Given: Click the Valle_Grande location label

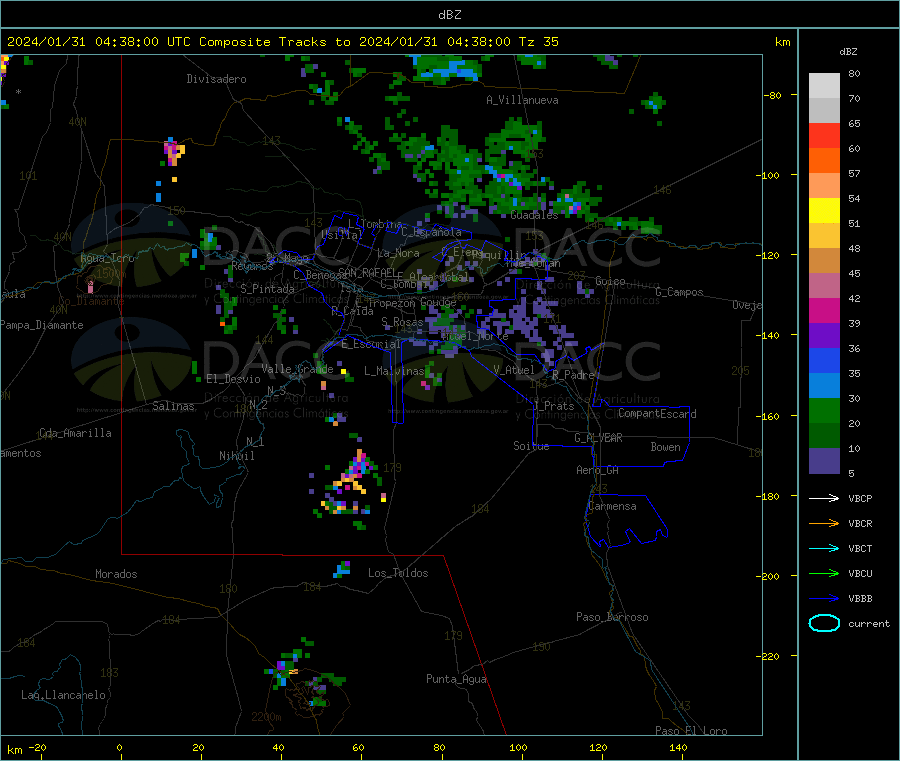Looking at the screenshot, I should (297, 369).
